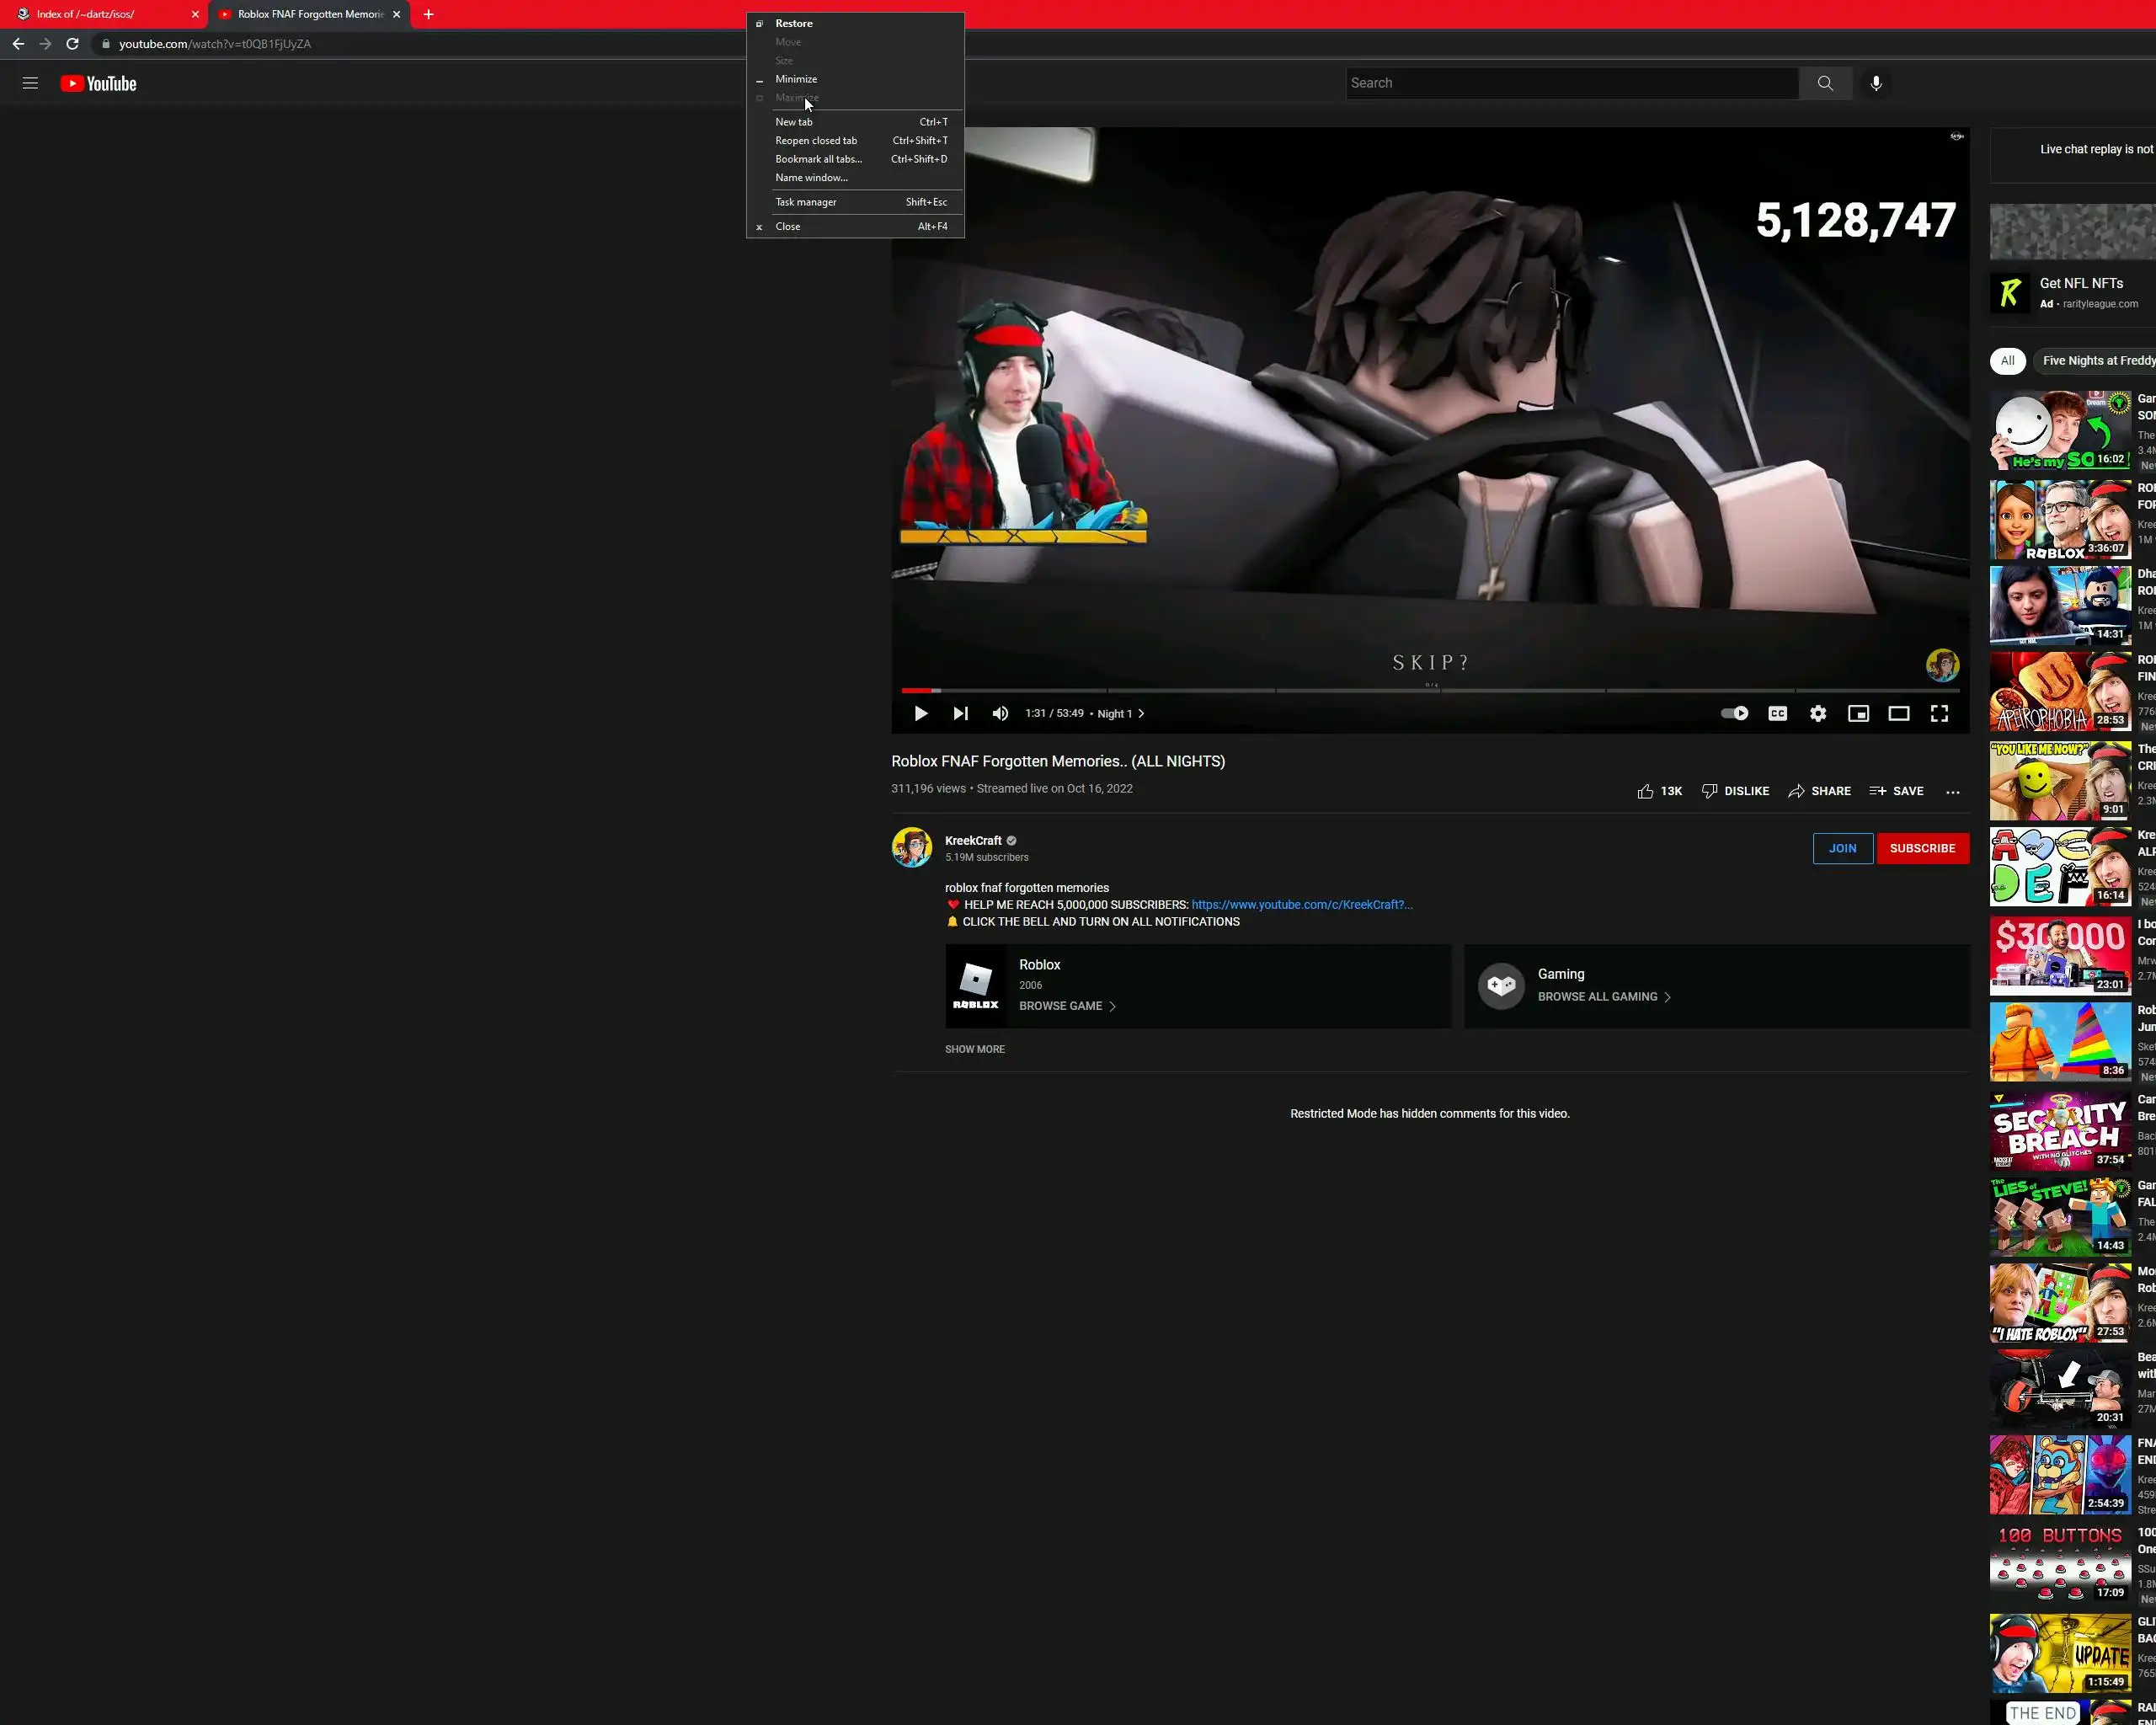This screenshot has height=1725, width=2156.
Task: Open the video settings gear
Action: (x=1817, y=713)
